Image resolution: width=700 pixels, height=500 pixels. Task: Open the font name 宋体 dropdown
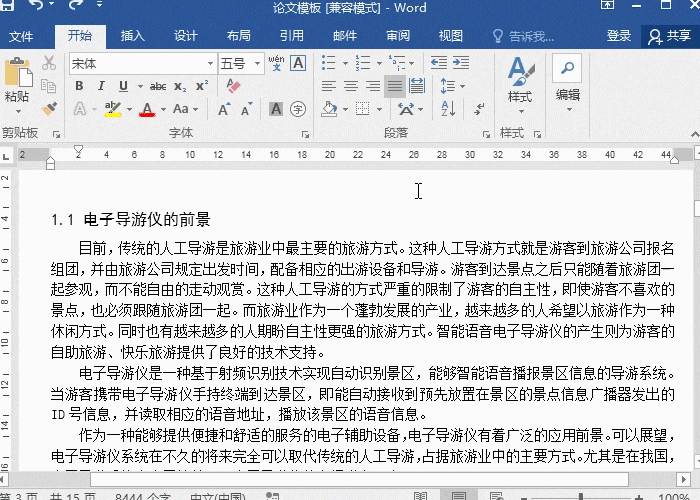click(210, 63)
